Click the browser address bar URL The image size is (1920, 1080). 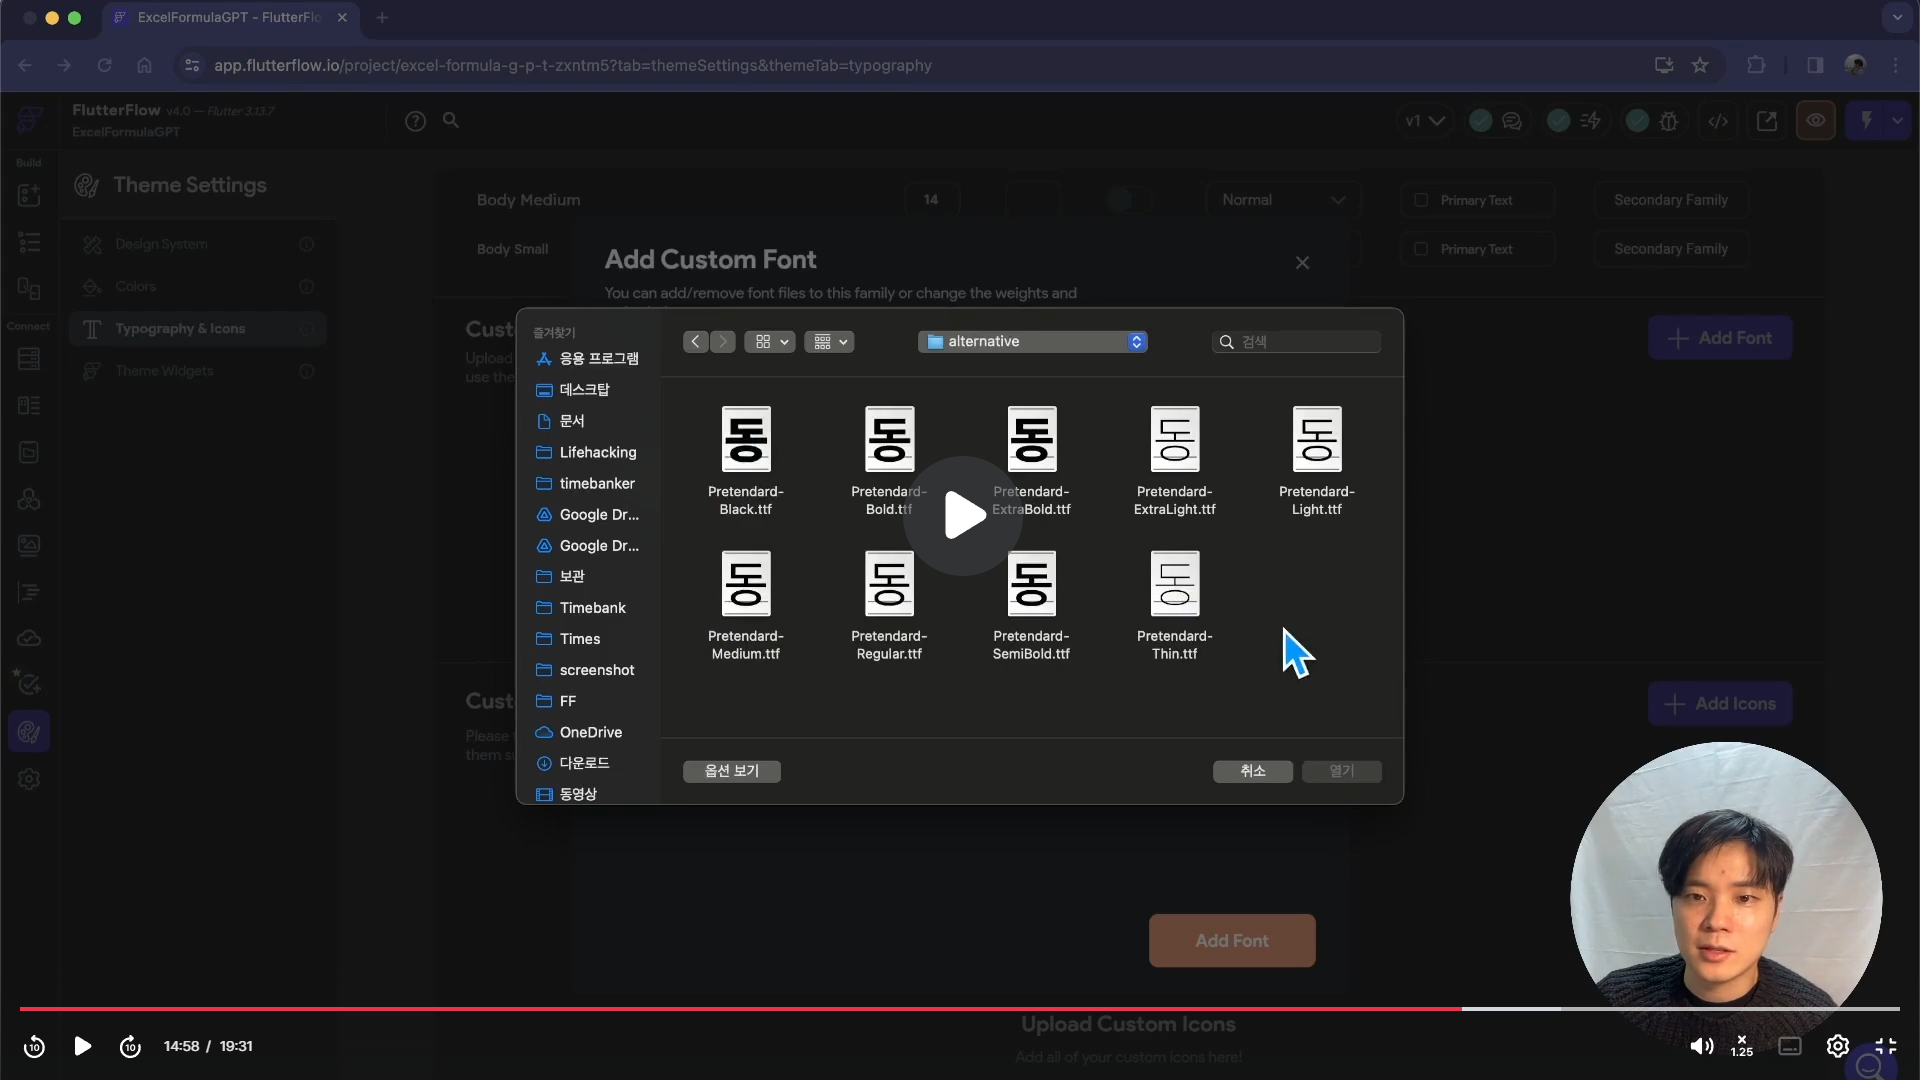(x=573, y=65)
